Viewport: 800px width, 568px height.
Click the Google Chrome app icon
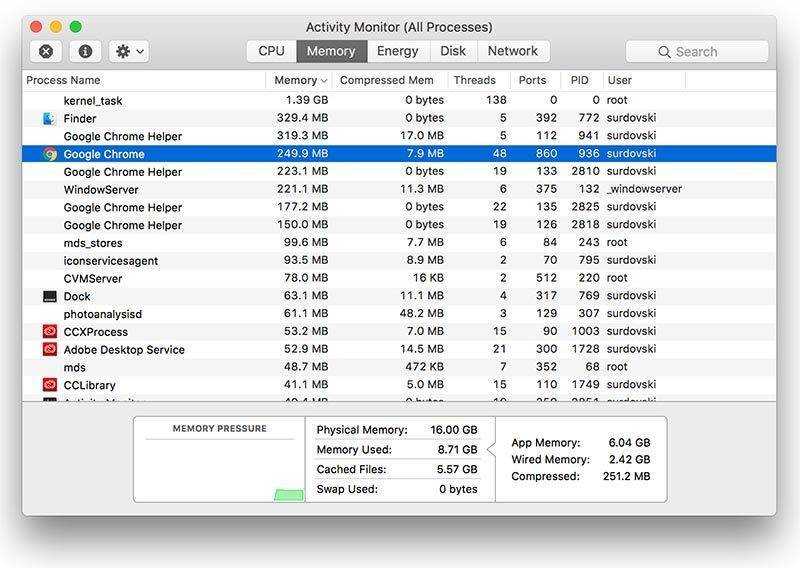point(49,154)
